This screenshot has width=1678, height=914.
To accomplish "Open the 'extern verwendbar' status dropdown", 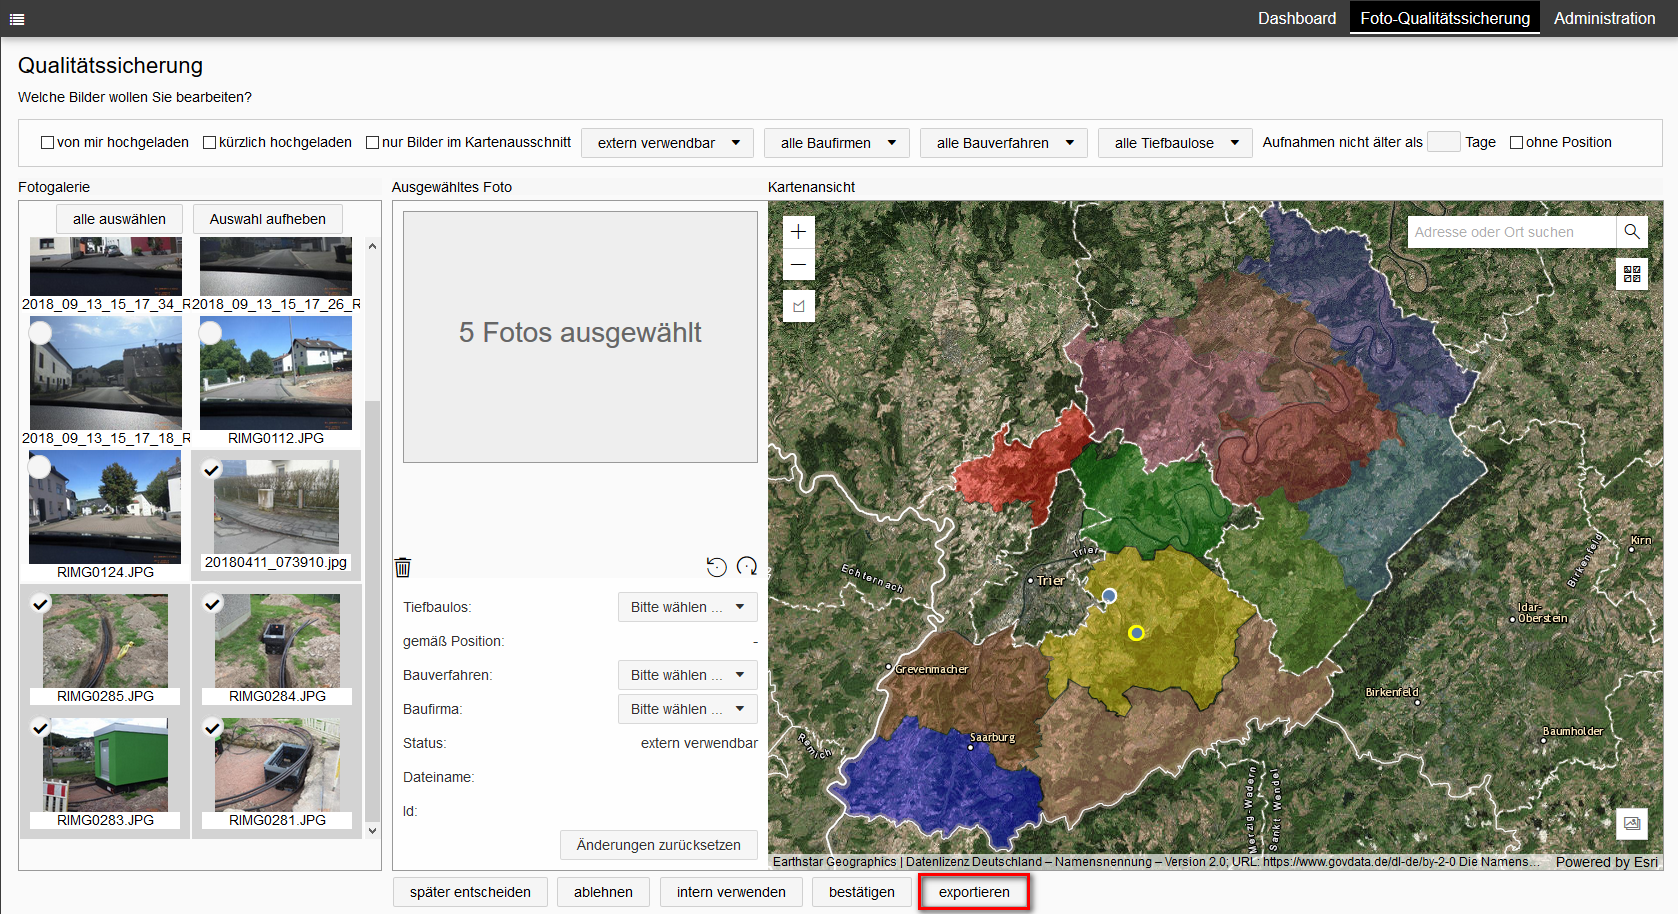I will point(668,143).
